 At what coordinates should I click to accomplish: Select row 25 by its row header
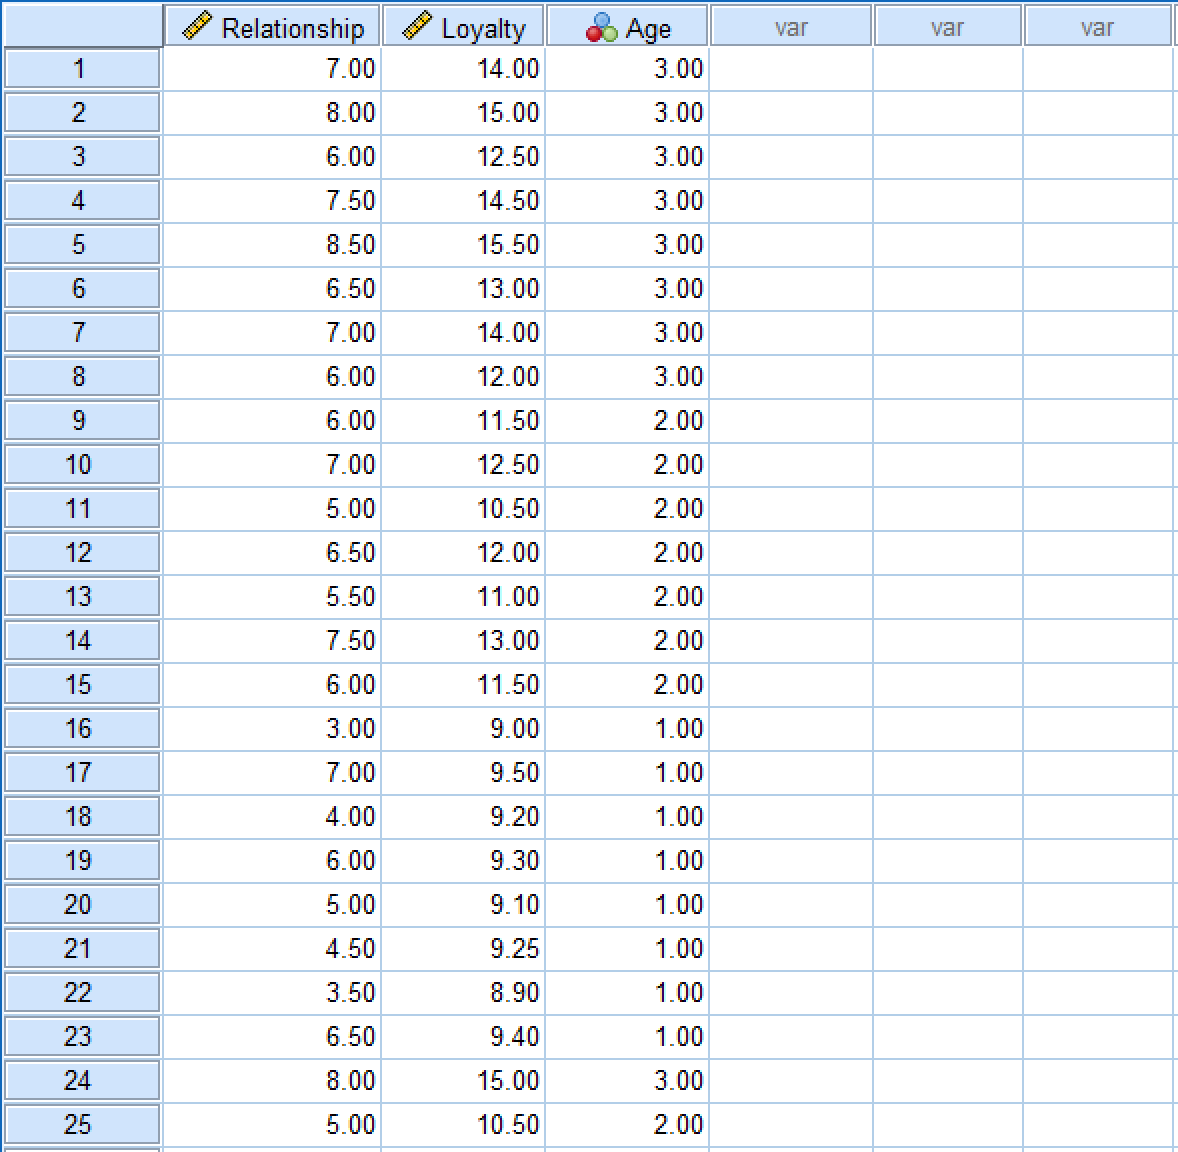click(81, 1124)
